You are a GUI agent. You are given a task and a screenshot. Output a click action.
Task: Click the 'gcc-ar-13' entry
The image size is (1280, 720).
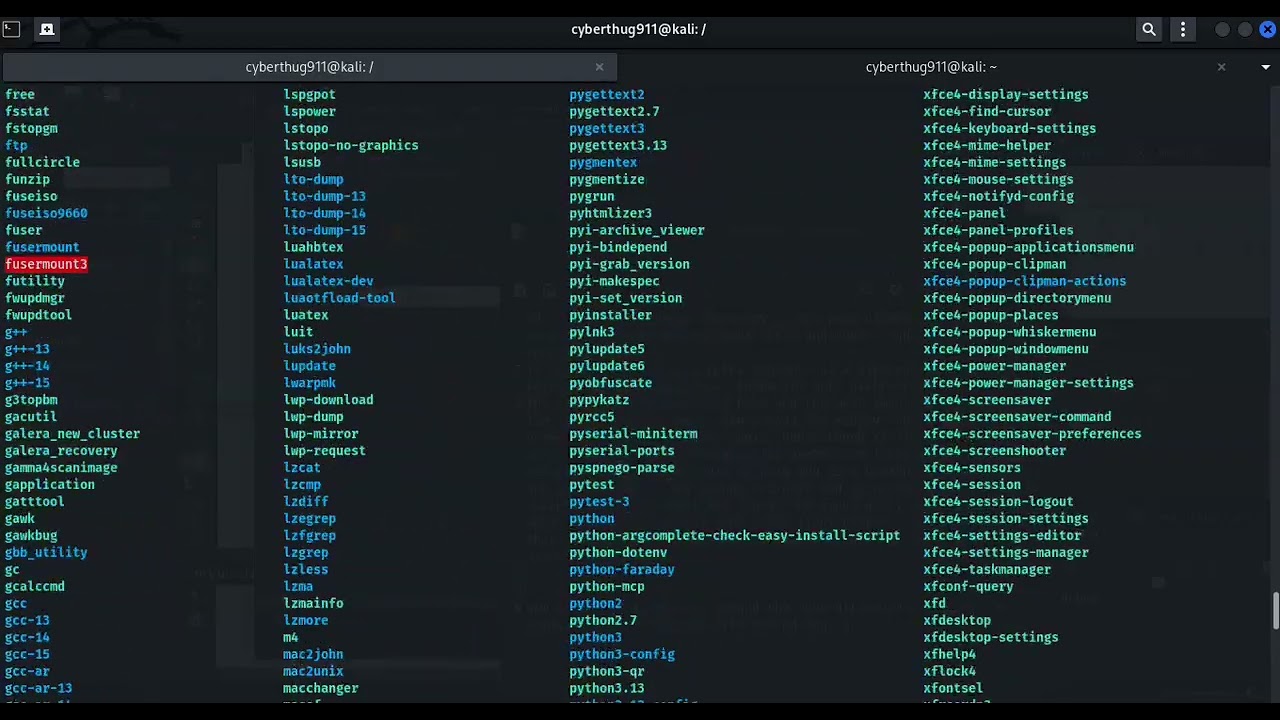pos(38,688)
